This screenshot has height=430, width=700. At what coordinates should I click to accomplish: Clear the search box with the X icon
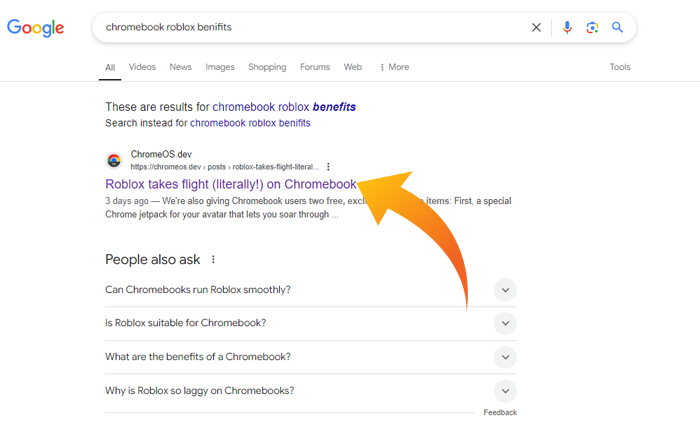point(536,27)
